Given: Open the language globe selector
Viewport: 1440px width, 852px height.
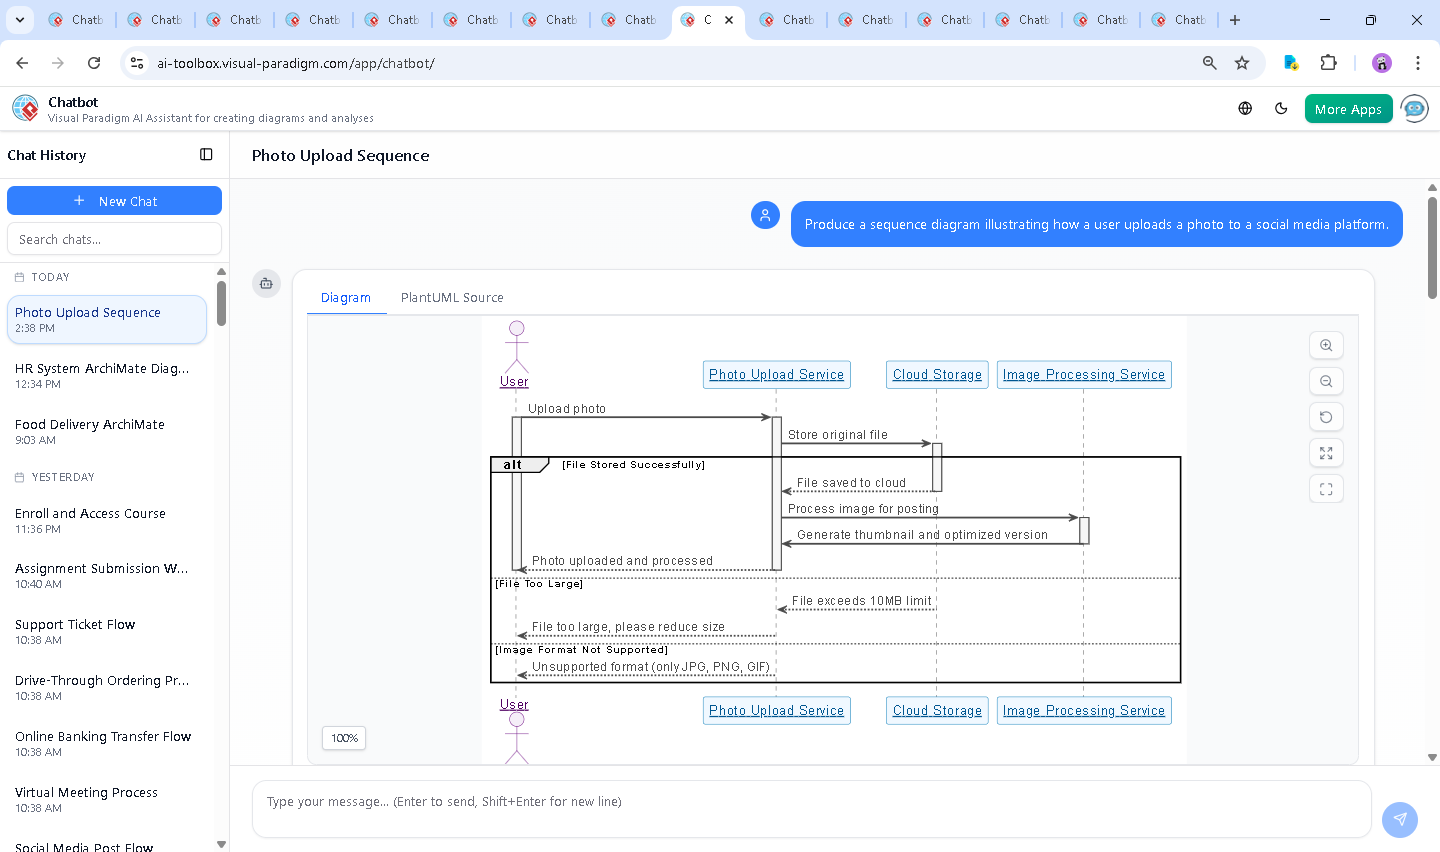Looking at the screenshot, I should click(x=1245, y=109).
